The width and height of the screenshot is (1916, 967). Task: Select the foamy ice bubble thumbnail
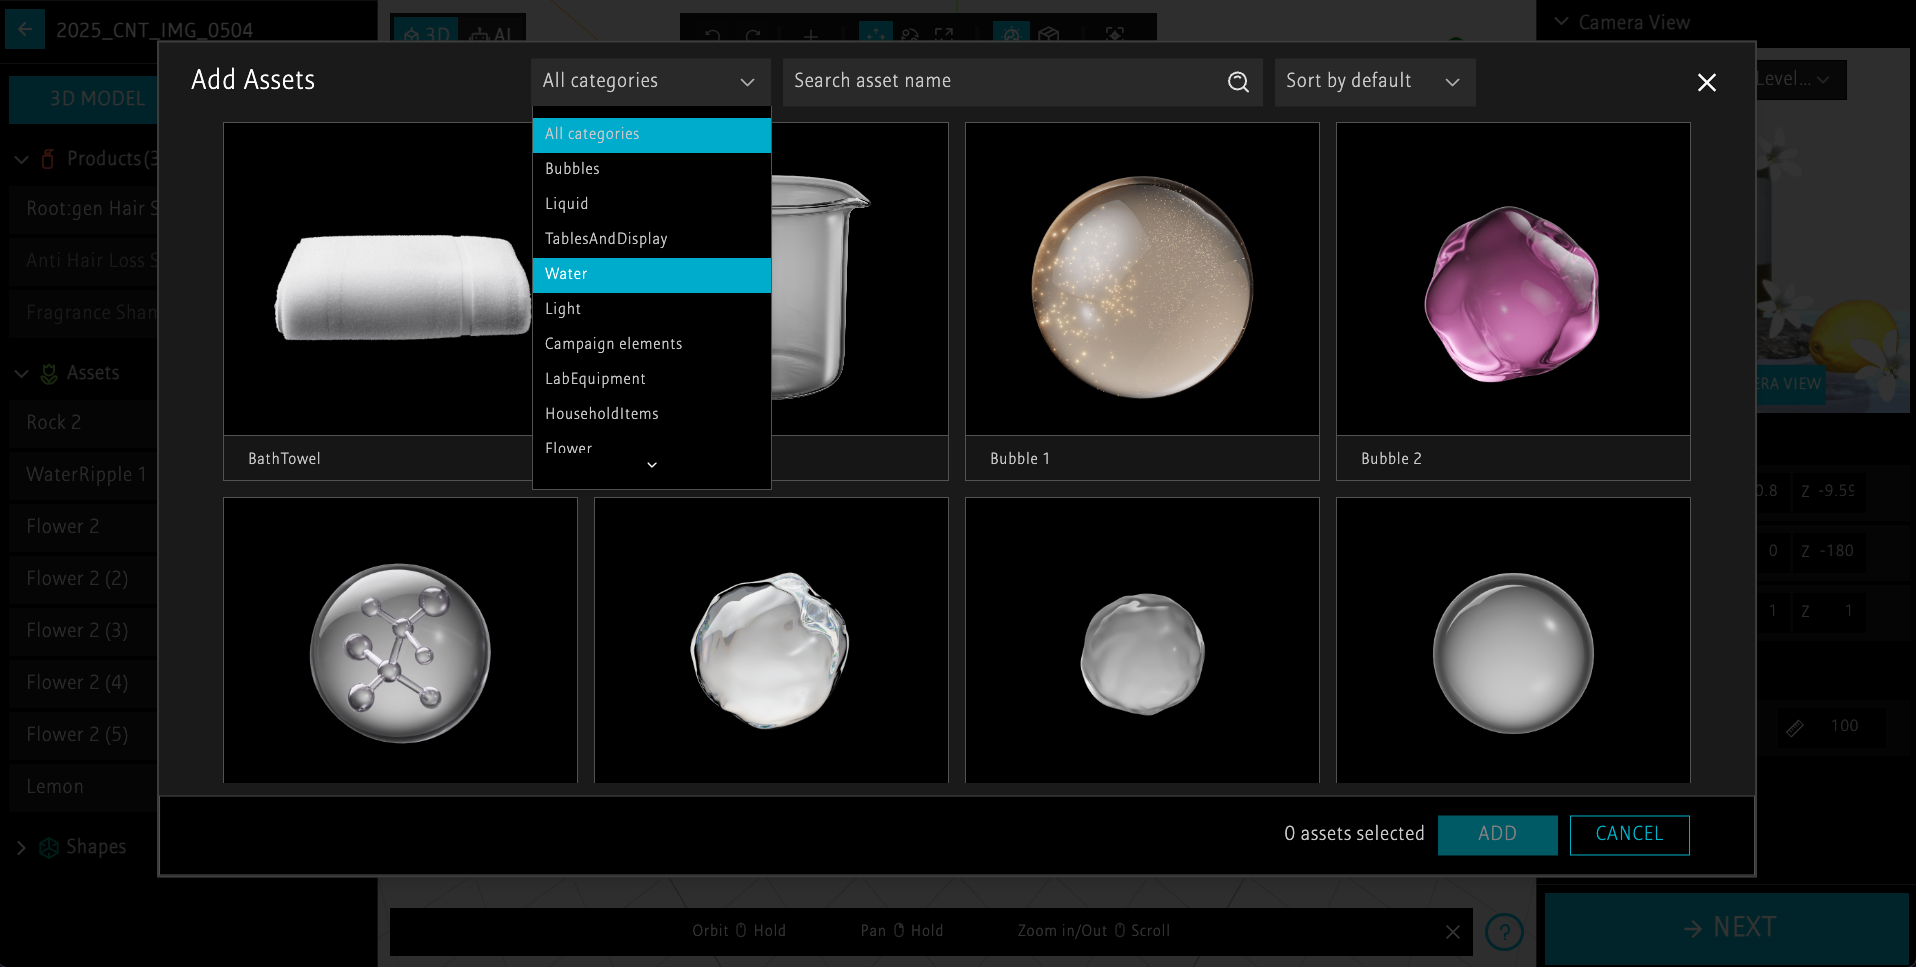click(x=771, y=641)
